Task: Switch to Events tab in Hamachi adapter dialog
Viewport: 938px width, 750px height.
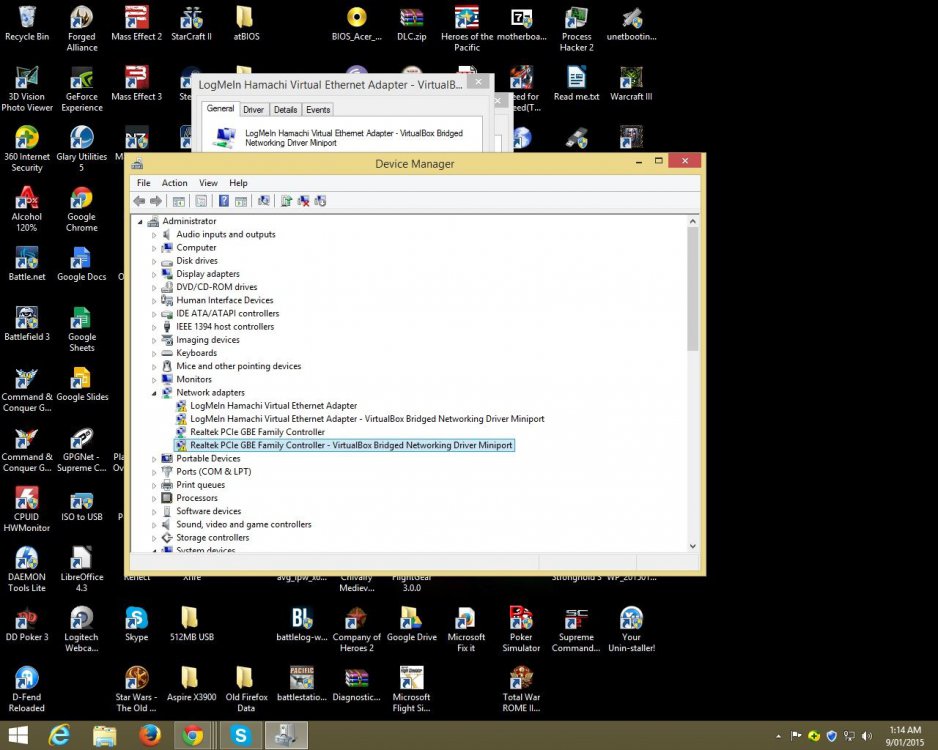Action: (x=318, y=109)
